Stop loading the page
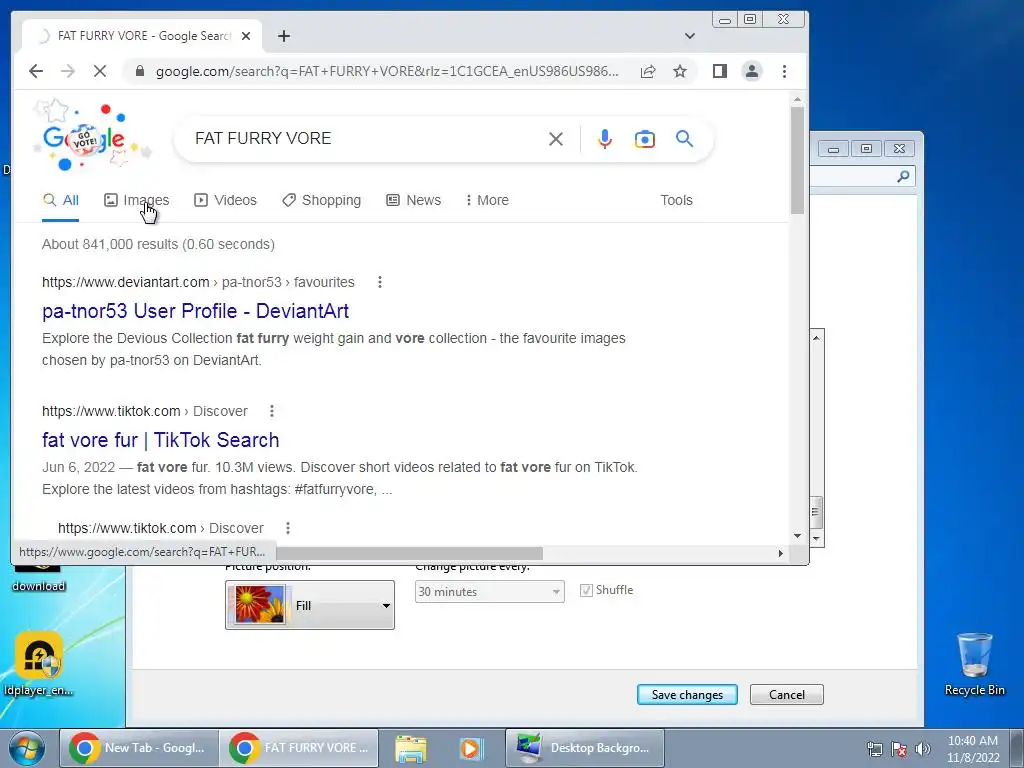The width and height of the screenshot is (1024, 768). [99, 71]
